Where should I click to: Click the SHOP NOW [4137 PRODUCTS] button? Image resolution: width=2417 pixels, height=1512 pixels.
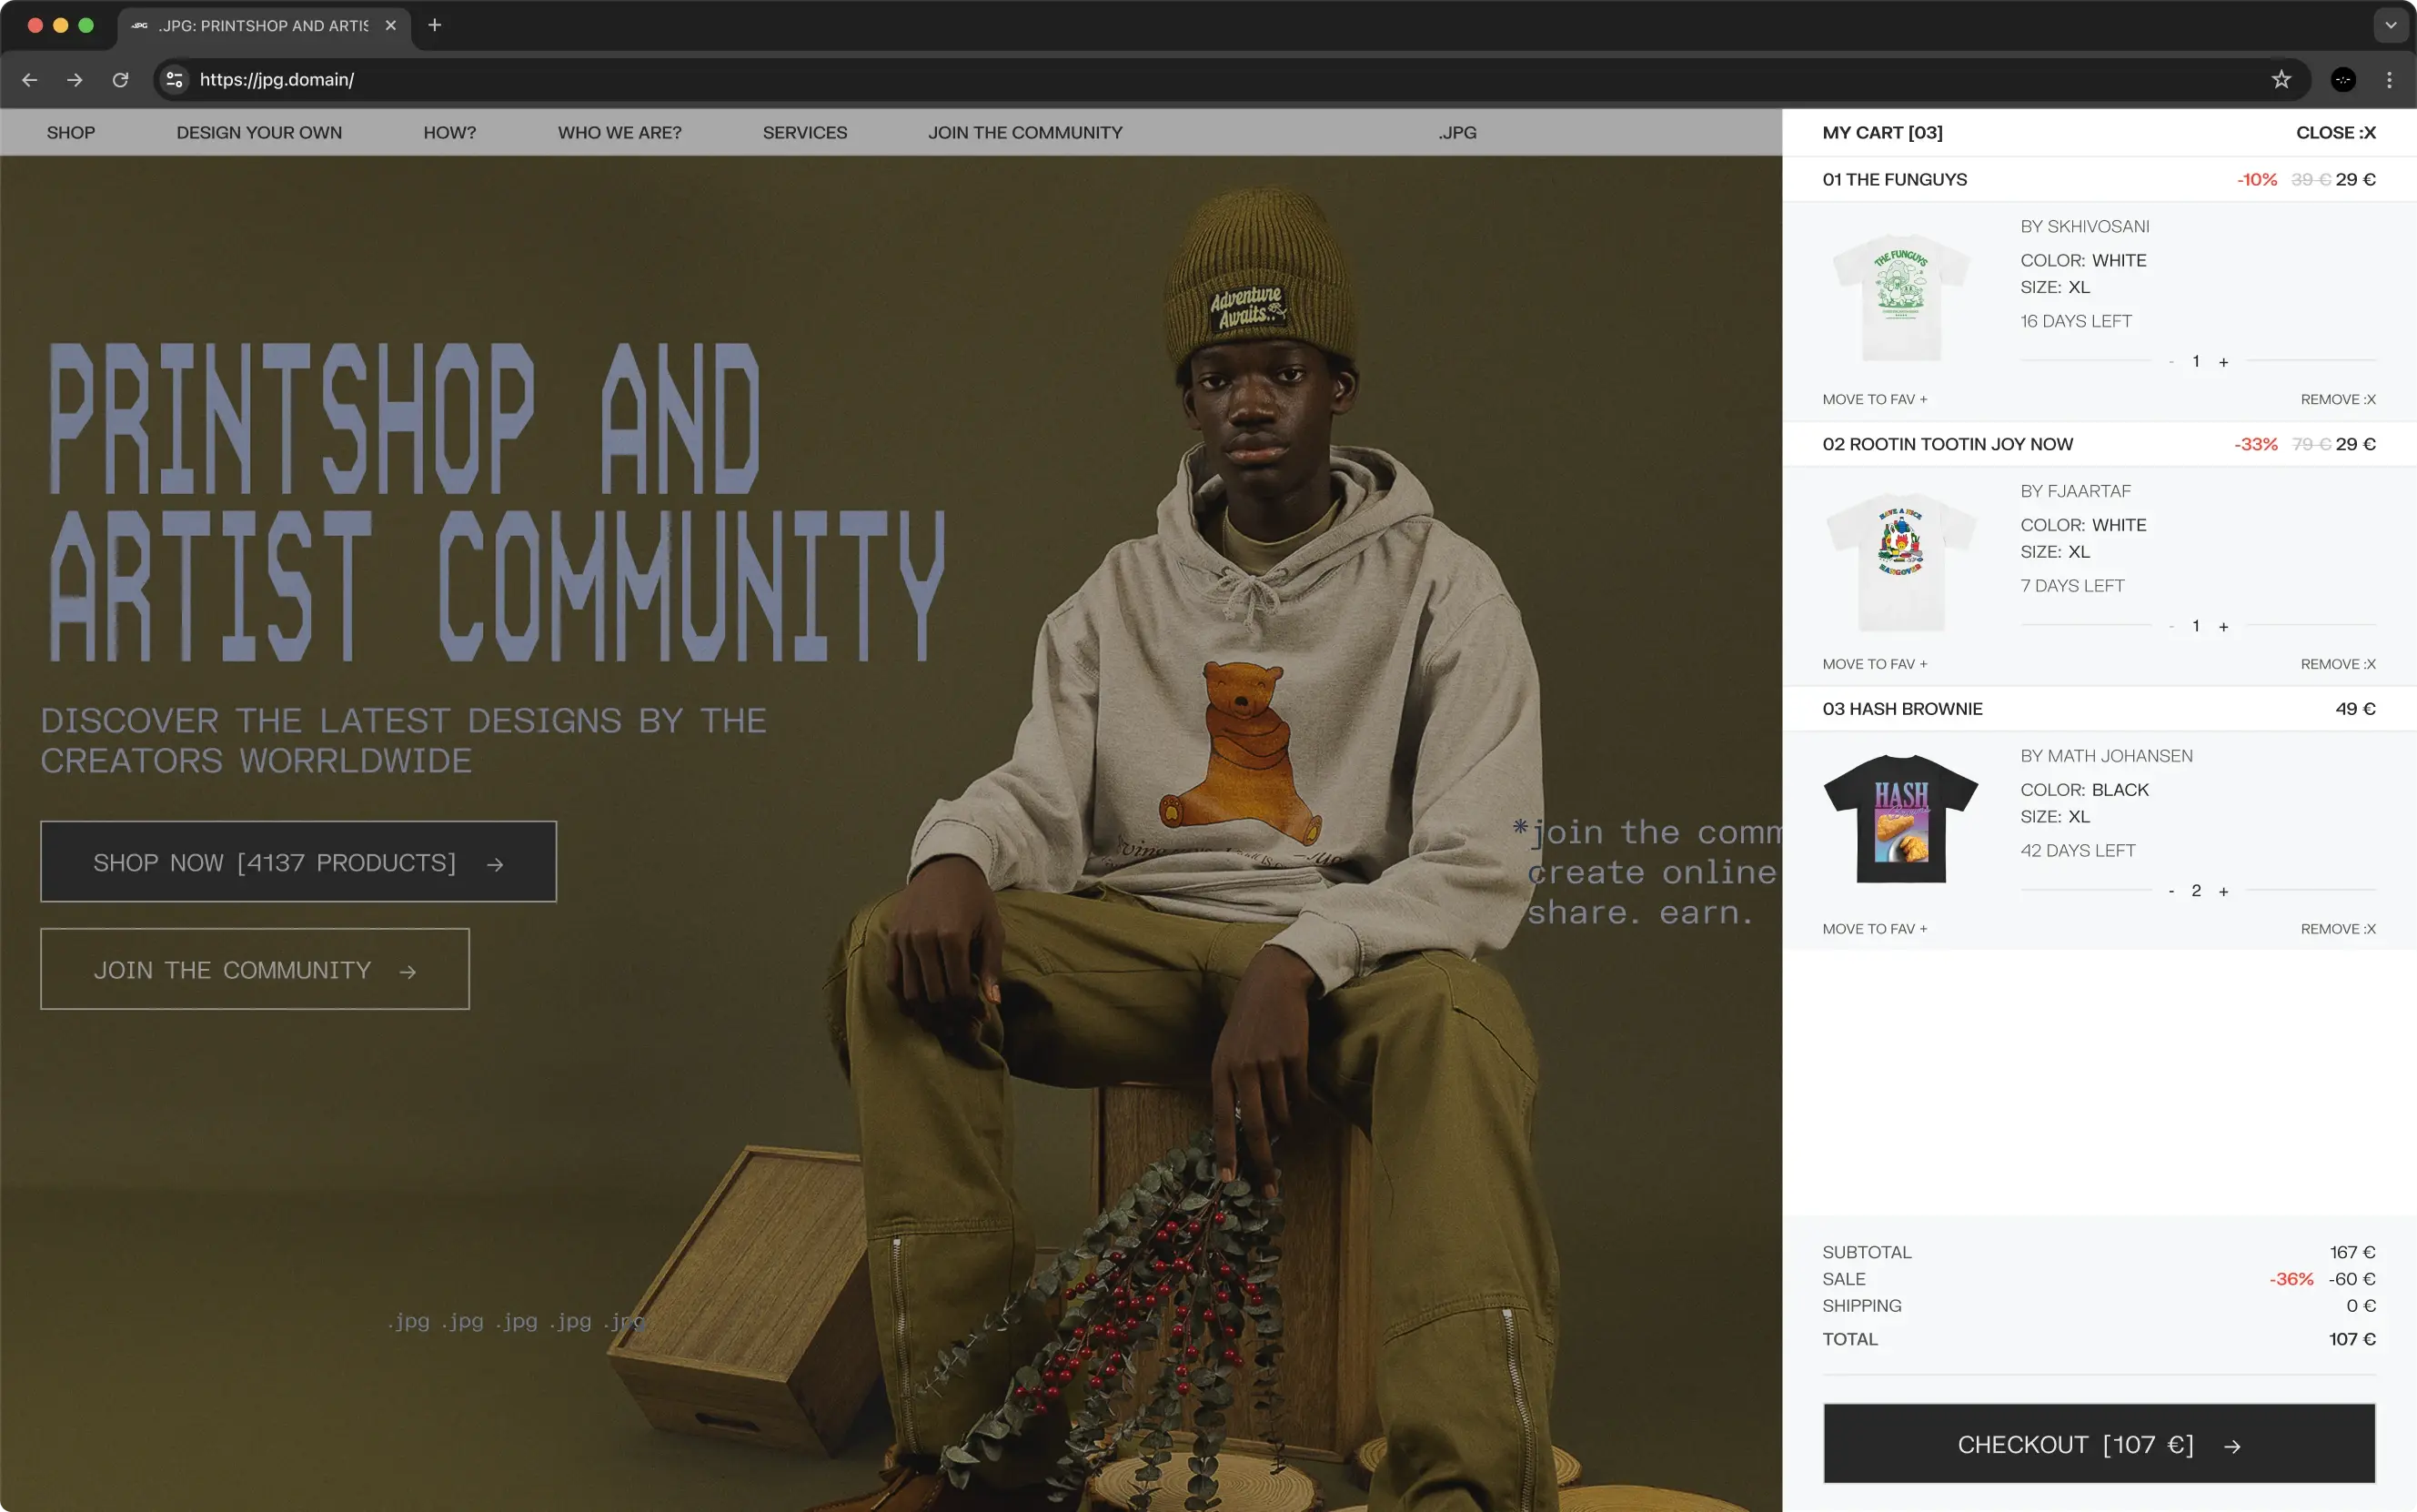pos(298,862)
